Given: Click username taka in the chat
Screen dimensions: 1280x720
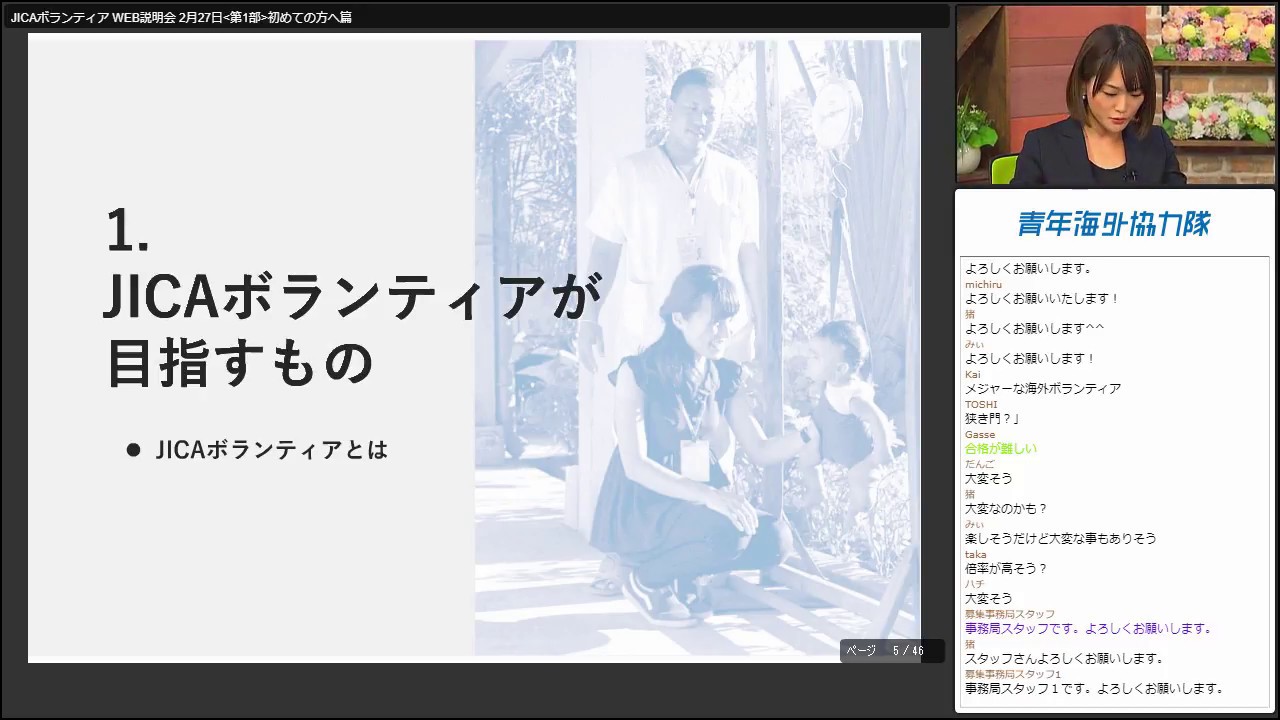Looking at the screenshot, I should pyautogui.click(x=976, y=554).
